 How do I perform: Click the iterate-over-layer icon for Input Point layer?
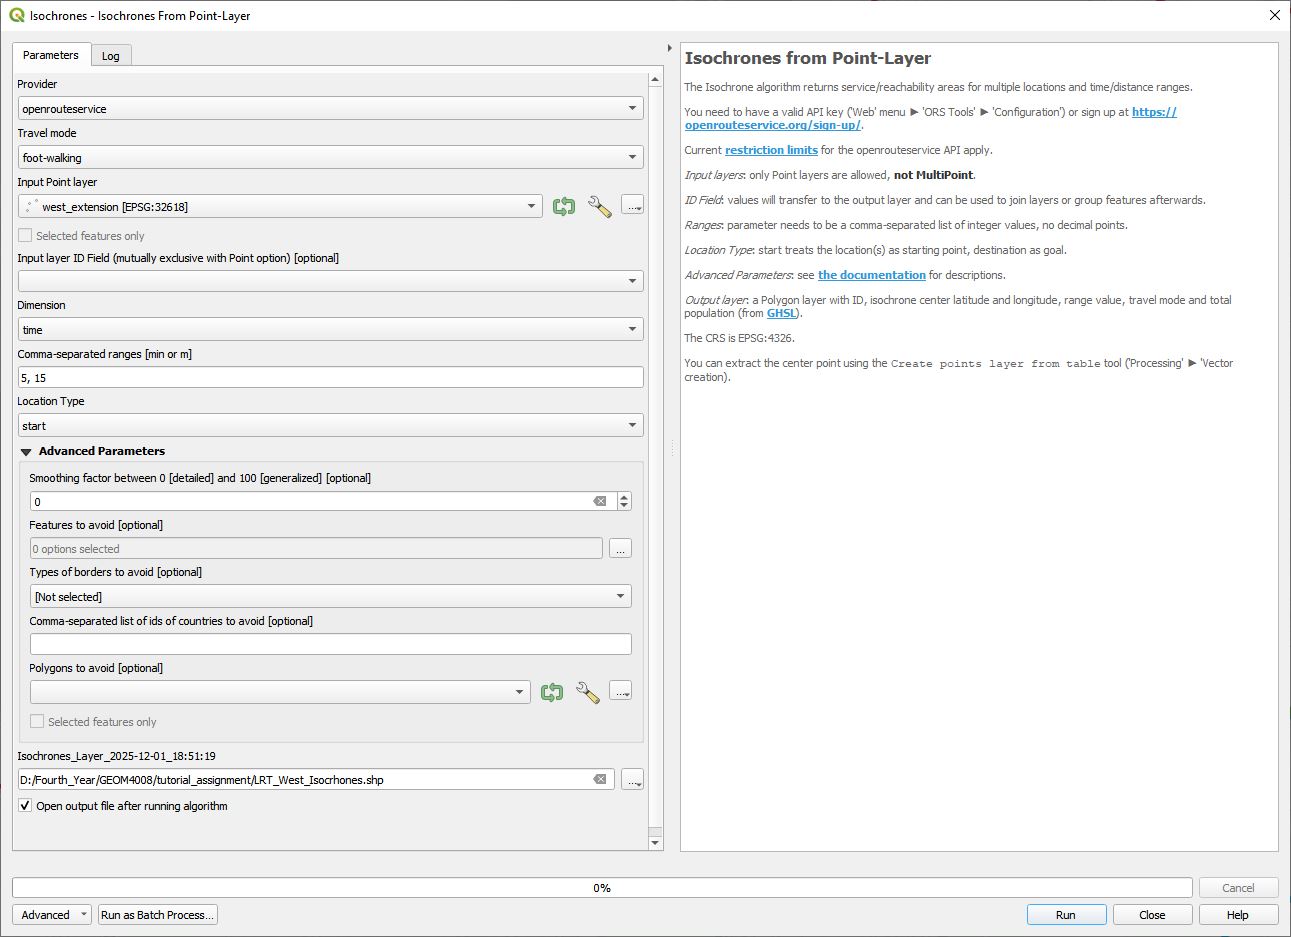pyautogui.click(x=564, y=207)
